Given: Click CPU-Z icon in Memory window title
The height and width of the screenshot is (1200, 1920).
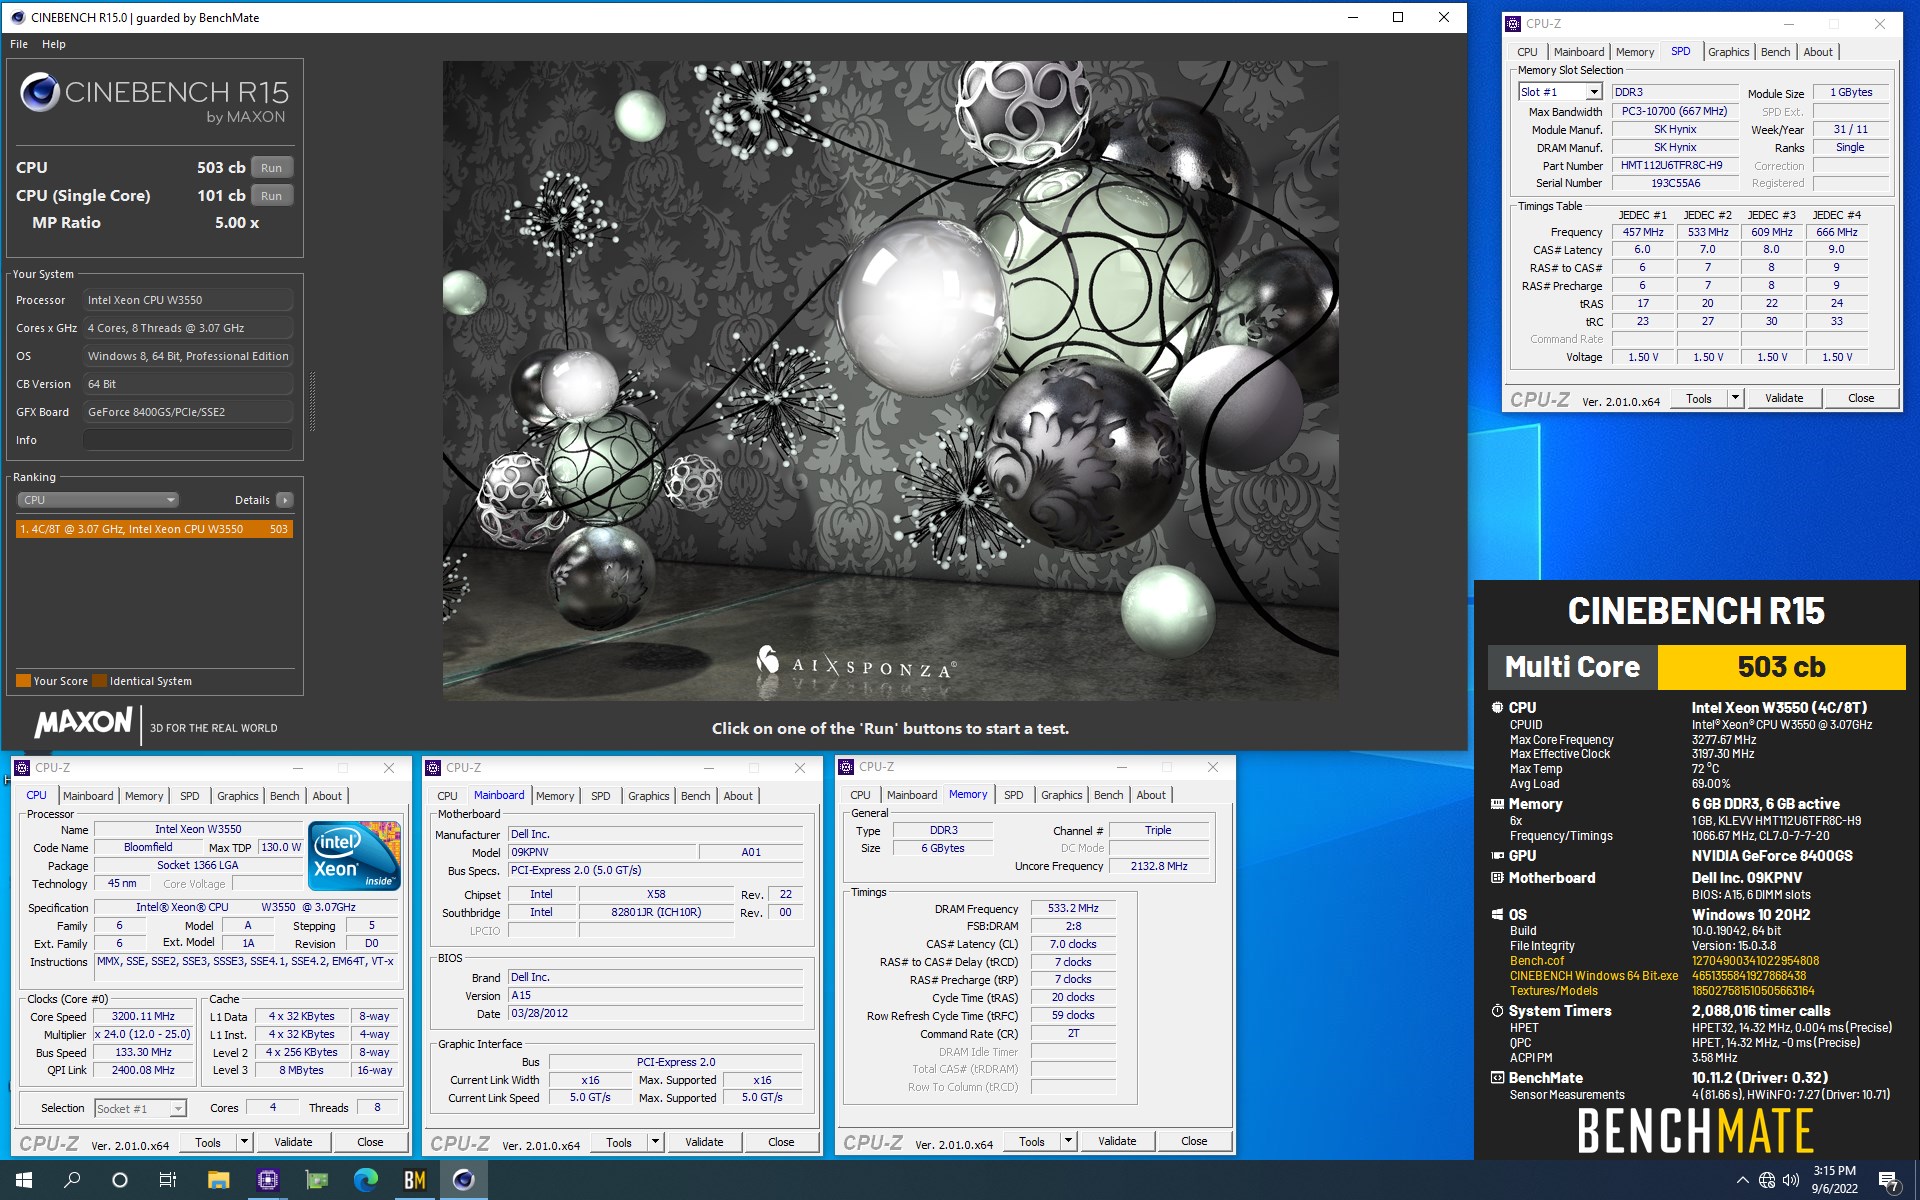Looking at the screenshot, I should tap(847, 767).
